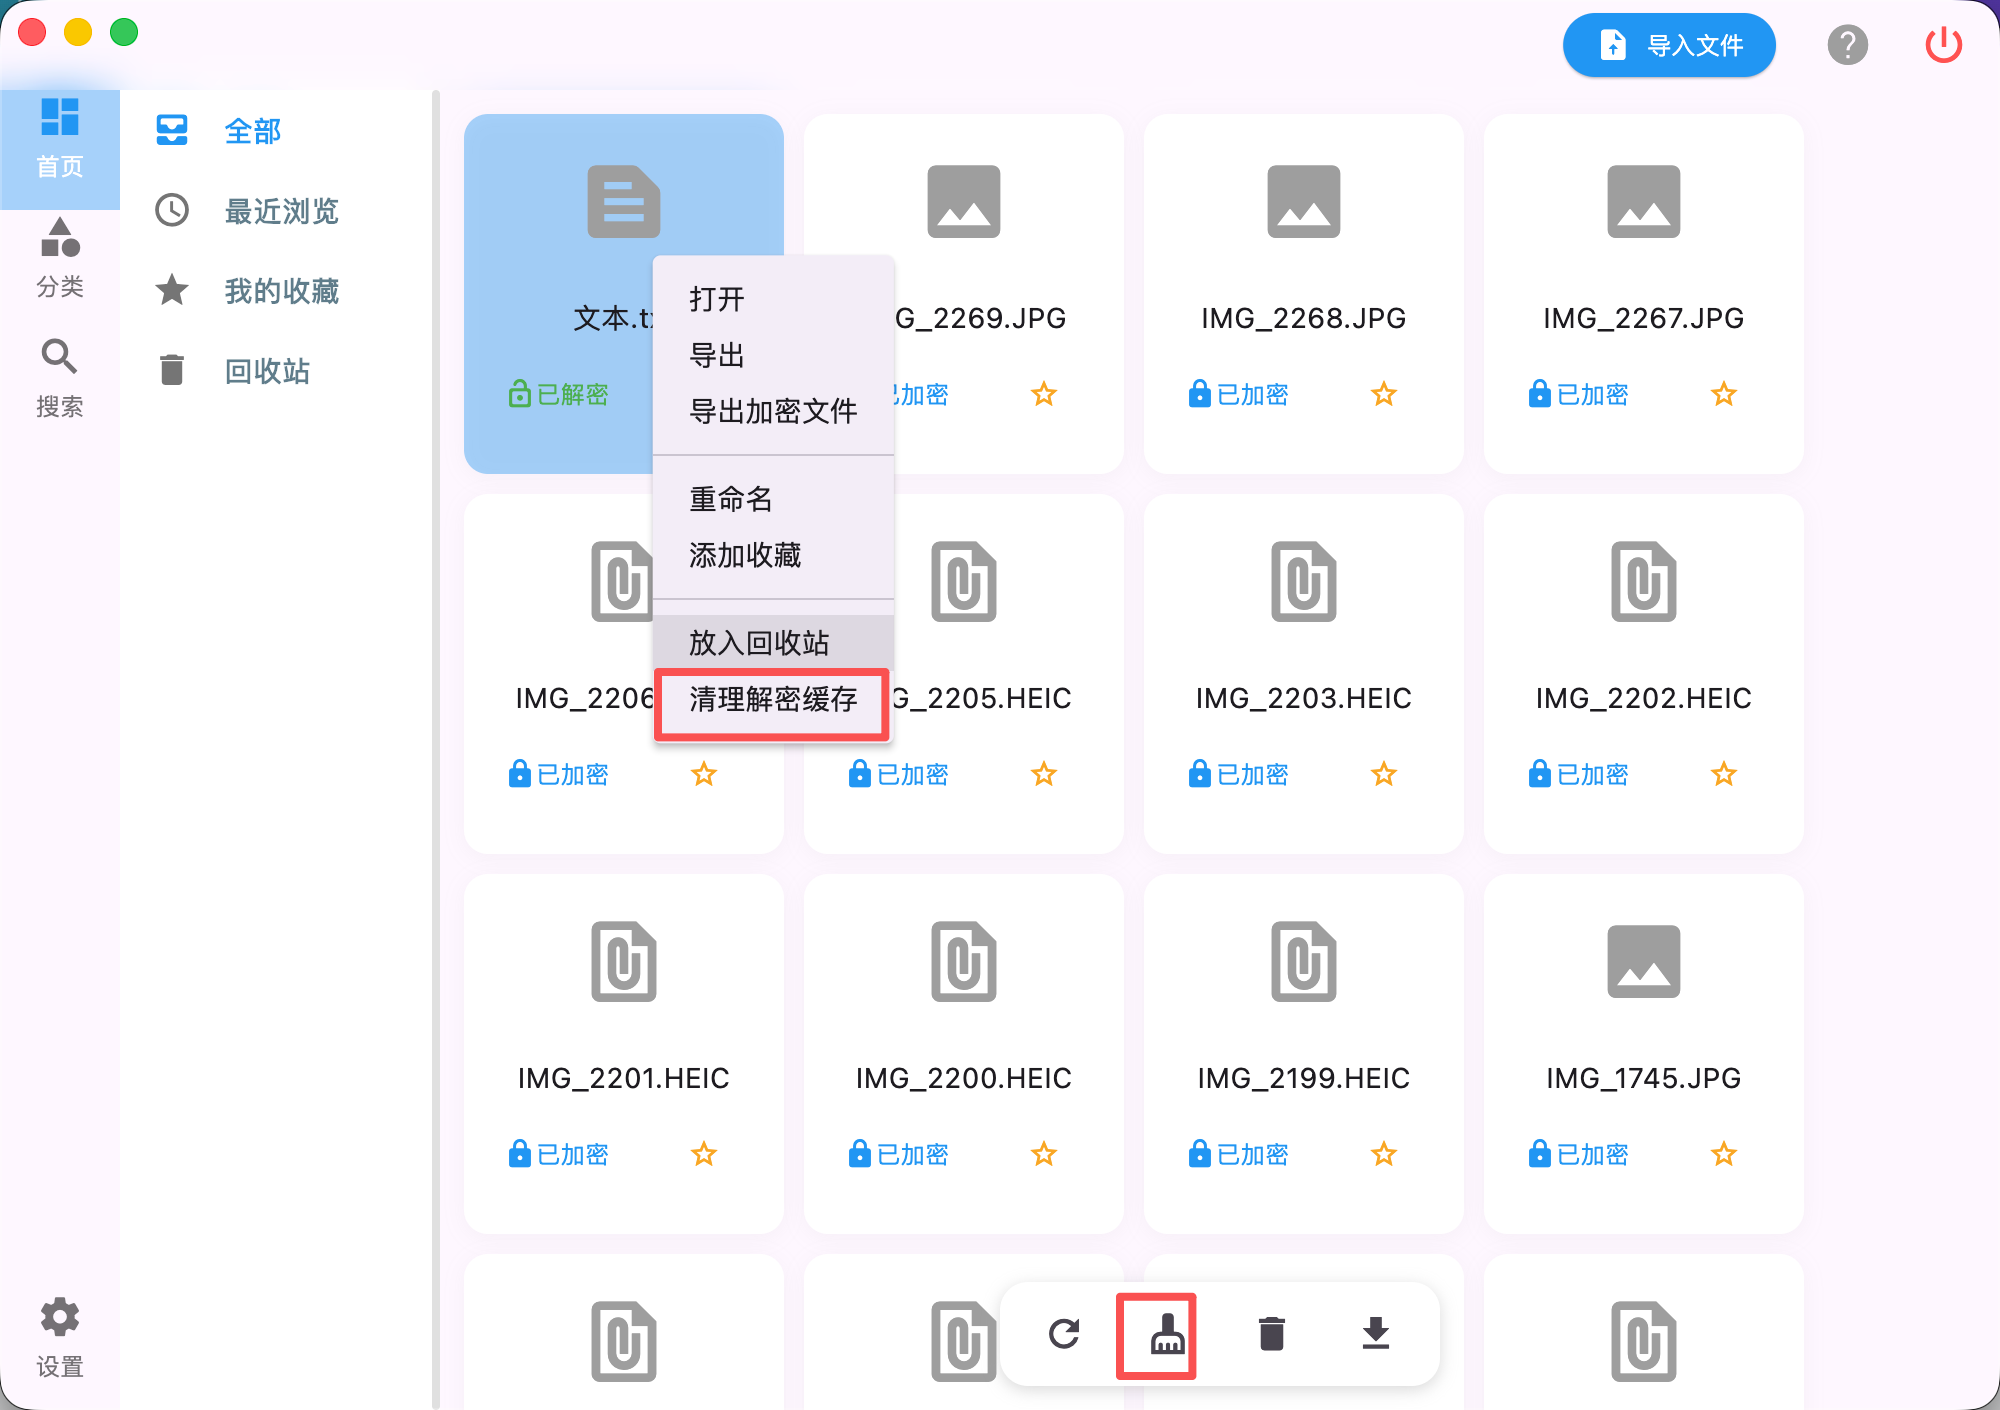
Task: Toggle favorite star for IMG_2199.HEIC
Action: [1384, 1154]
